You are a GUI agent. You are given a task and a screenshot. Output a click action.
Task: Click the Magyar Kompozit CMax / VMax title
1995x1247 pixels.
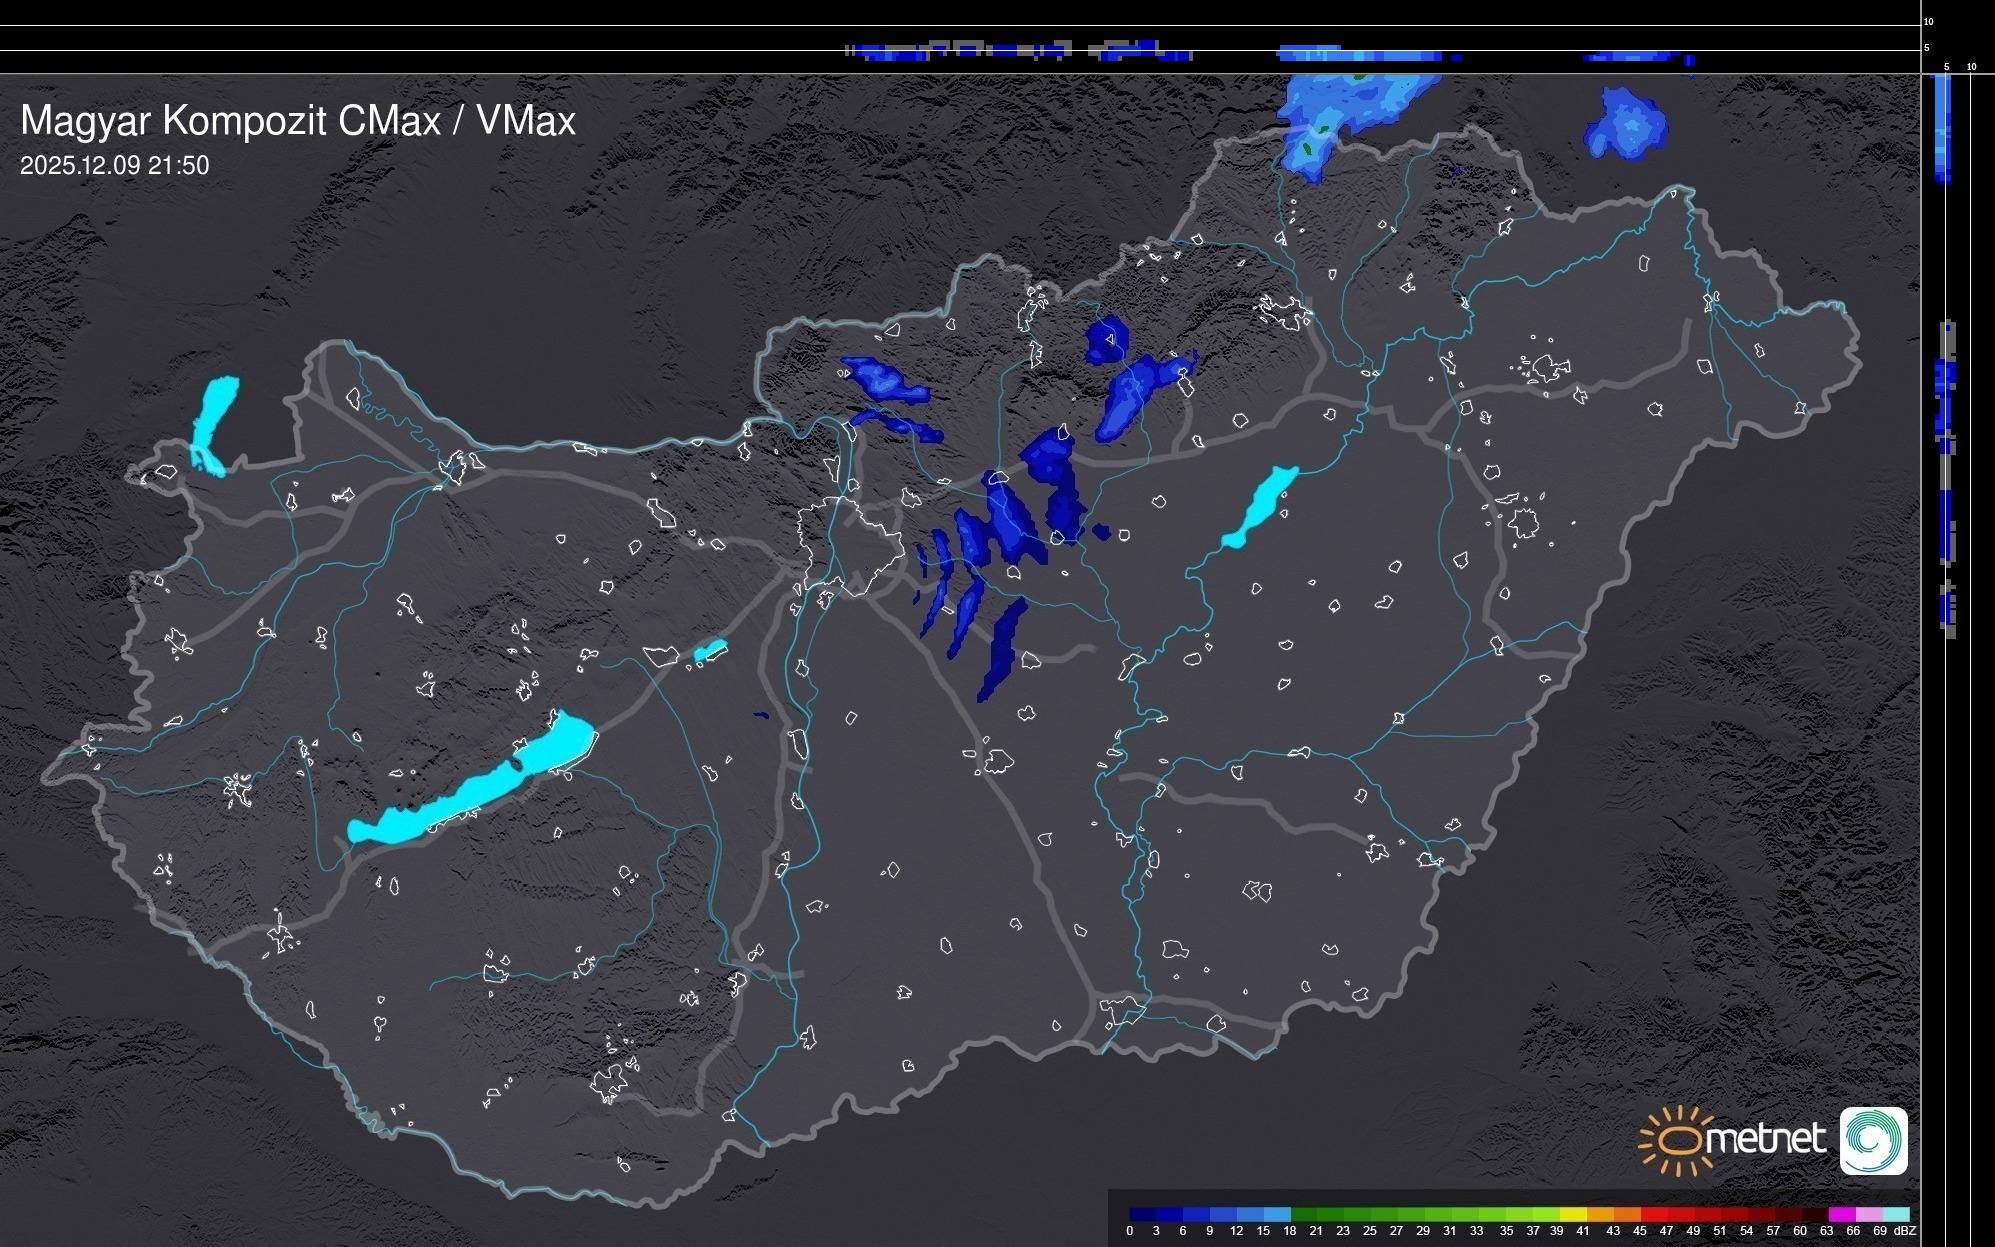pos(298,121)
